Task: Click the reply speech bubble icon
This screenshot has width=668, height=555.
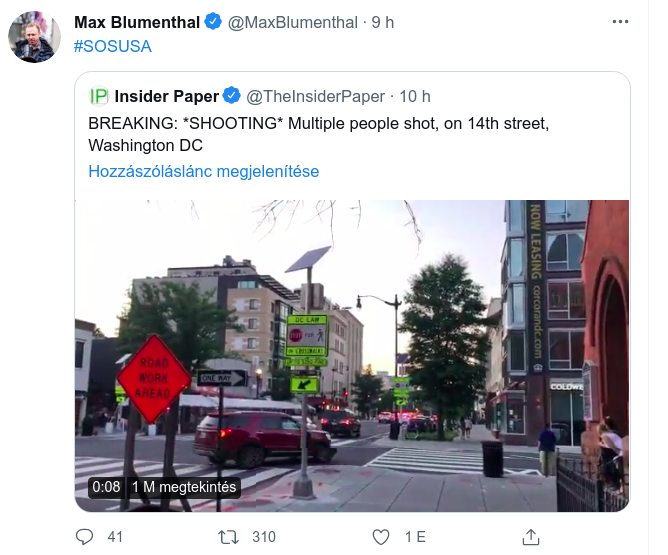Action: point(84,537)
